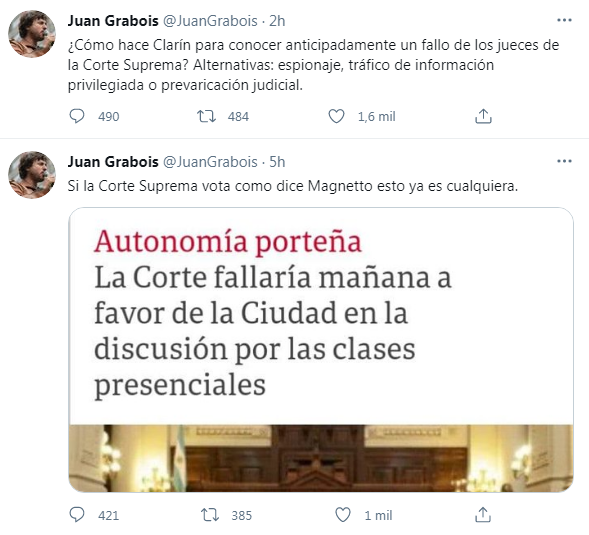The image size is (589, 535).
Task: Share the first tweet using share icon
Action: 483,116
